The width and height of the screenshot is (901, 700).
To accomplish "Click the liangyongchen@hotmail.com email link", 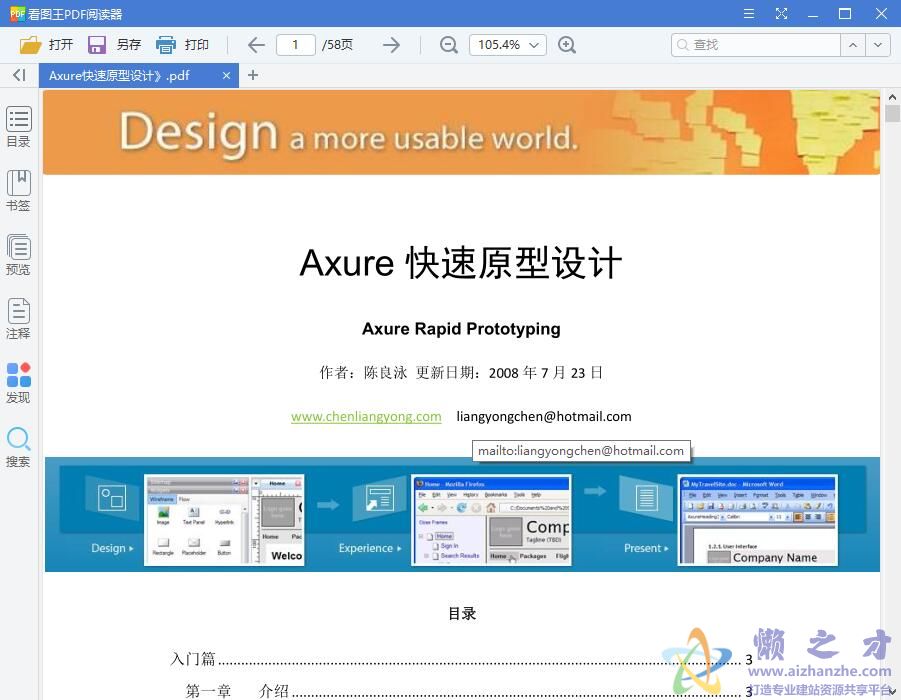I will tap(544, 417).
